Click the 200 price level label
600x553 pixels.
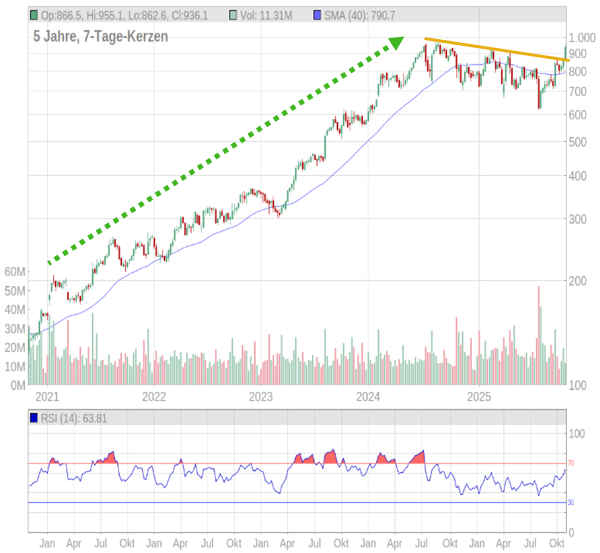click(x=579, y=281)
